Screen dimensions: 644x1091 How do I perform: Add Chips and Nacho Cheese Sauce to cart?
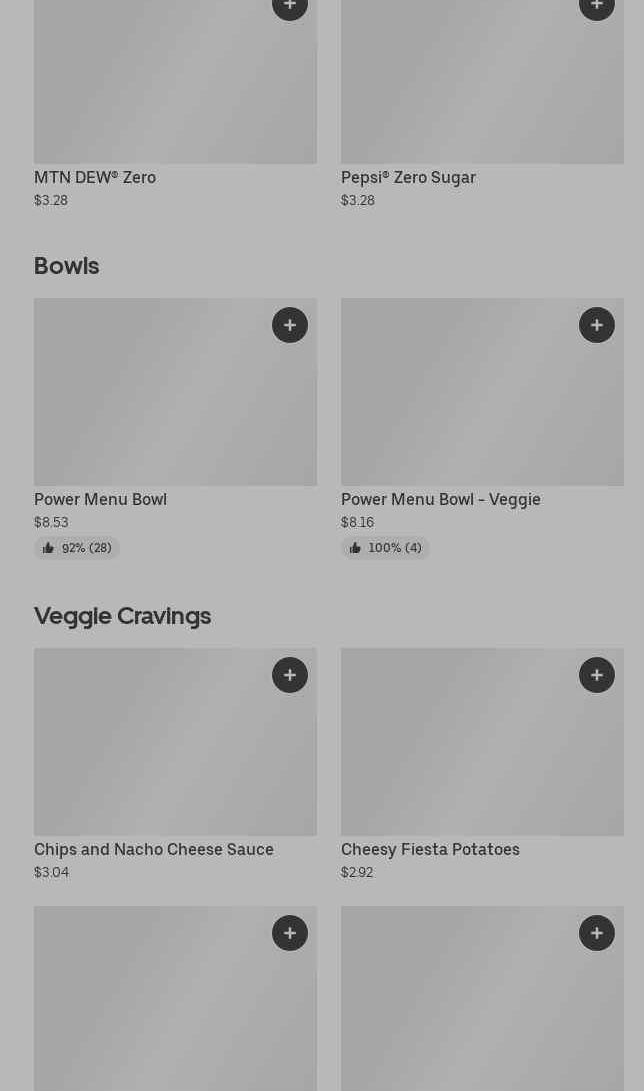point(290,675)
